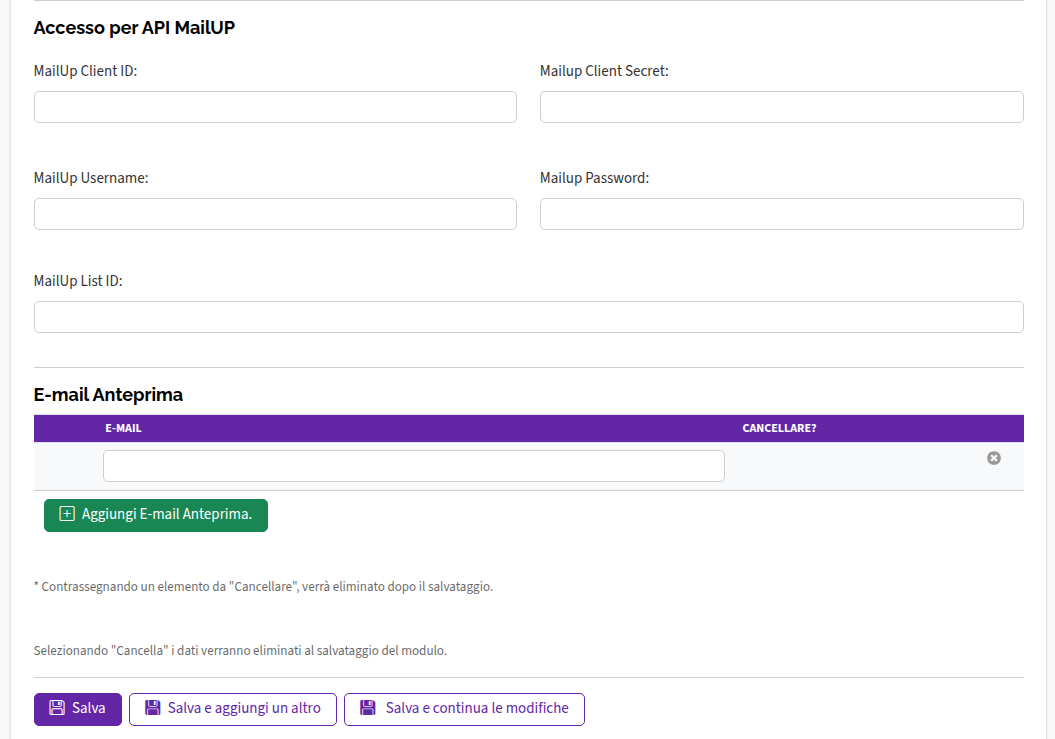Select the Accesso per API MailUP heading
Image resolution: width=1055 pixels, height=739 pixels.
point(135,28)
